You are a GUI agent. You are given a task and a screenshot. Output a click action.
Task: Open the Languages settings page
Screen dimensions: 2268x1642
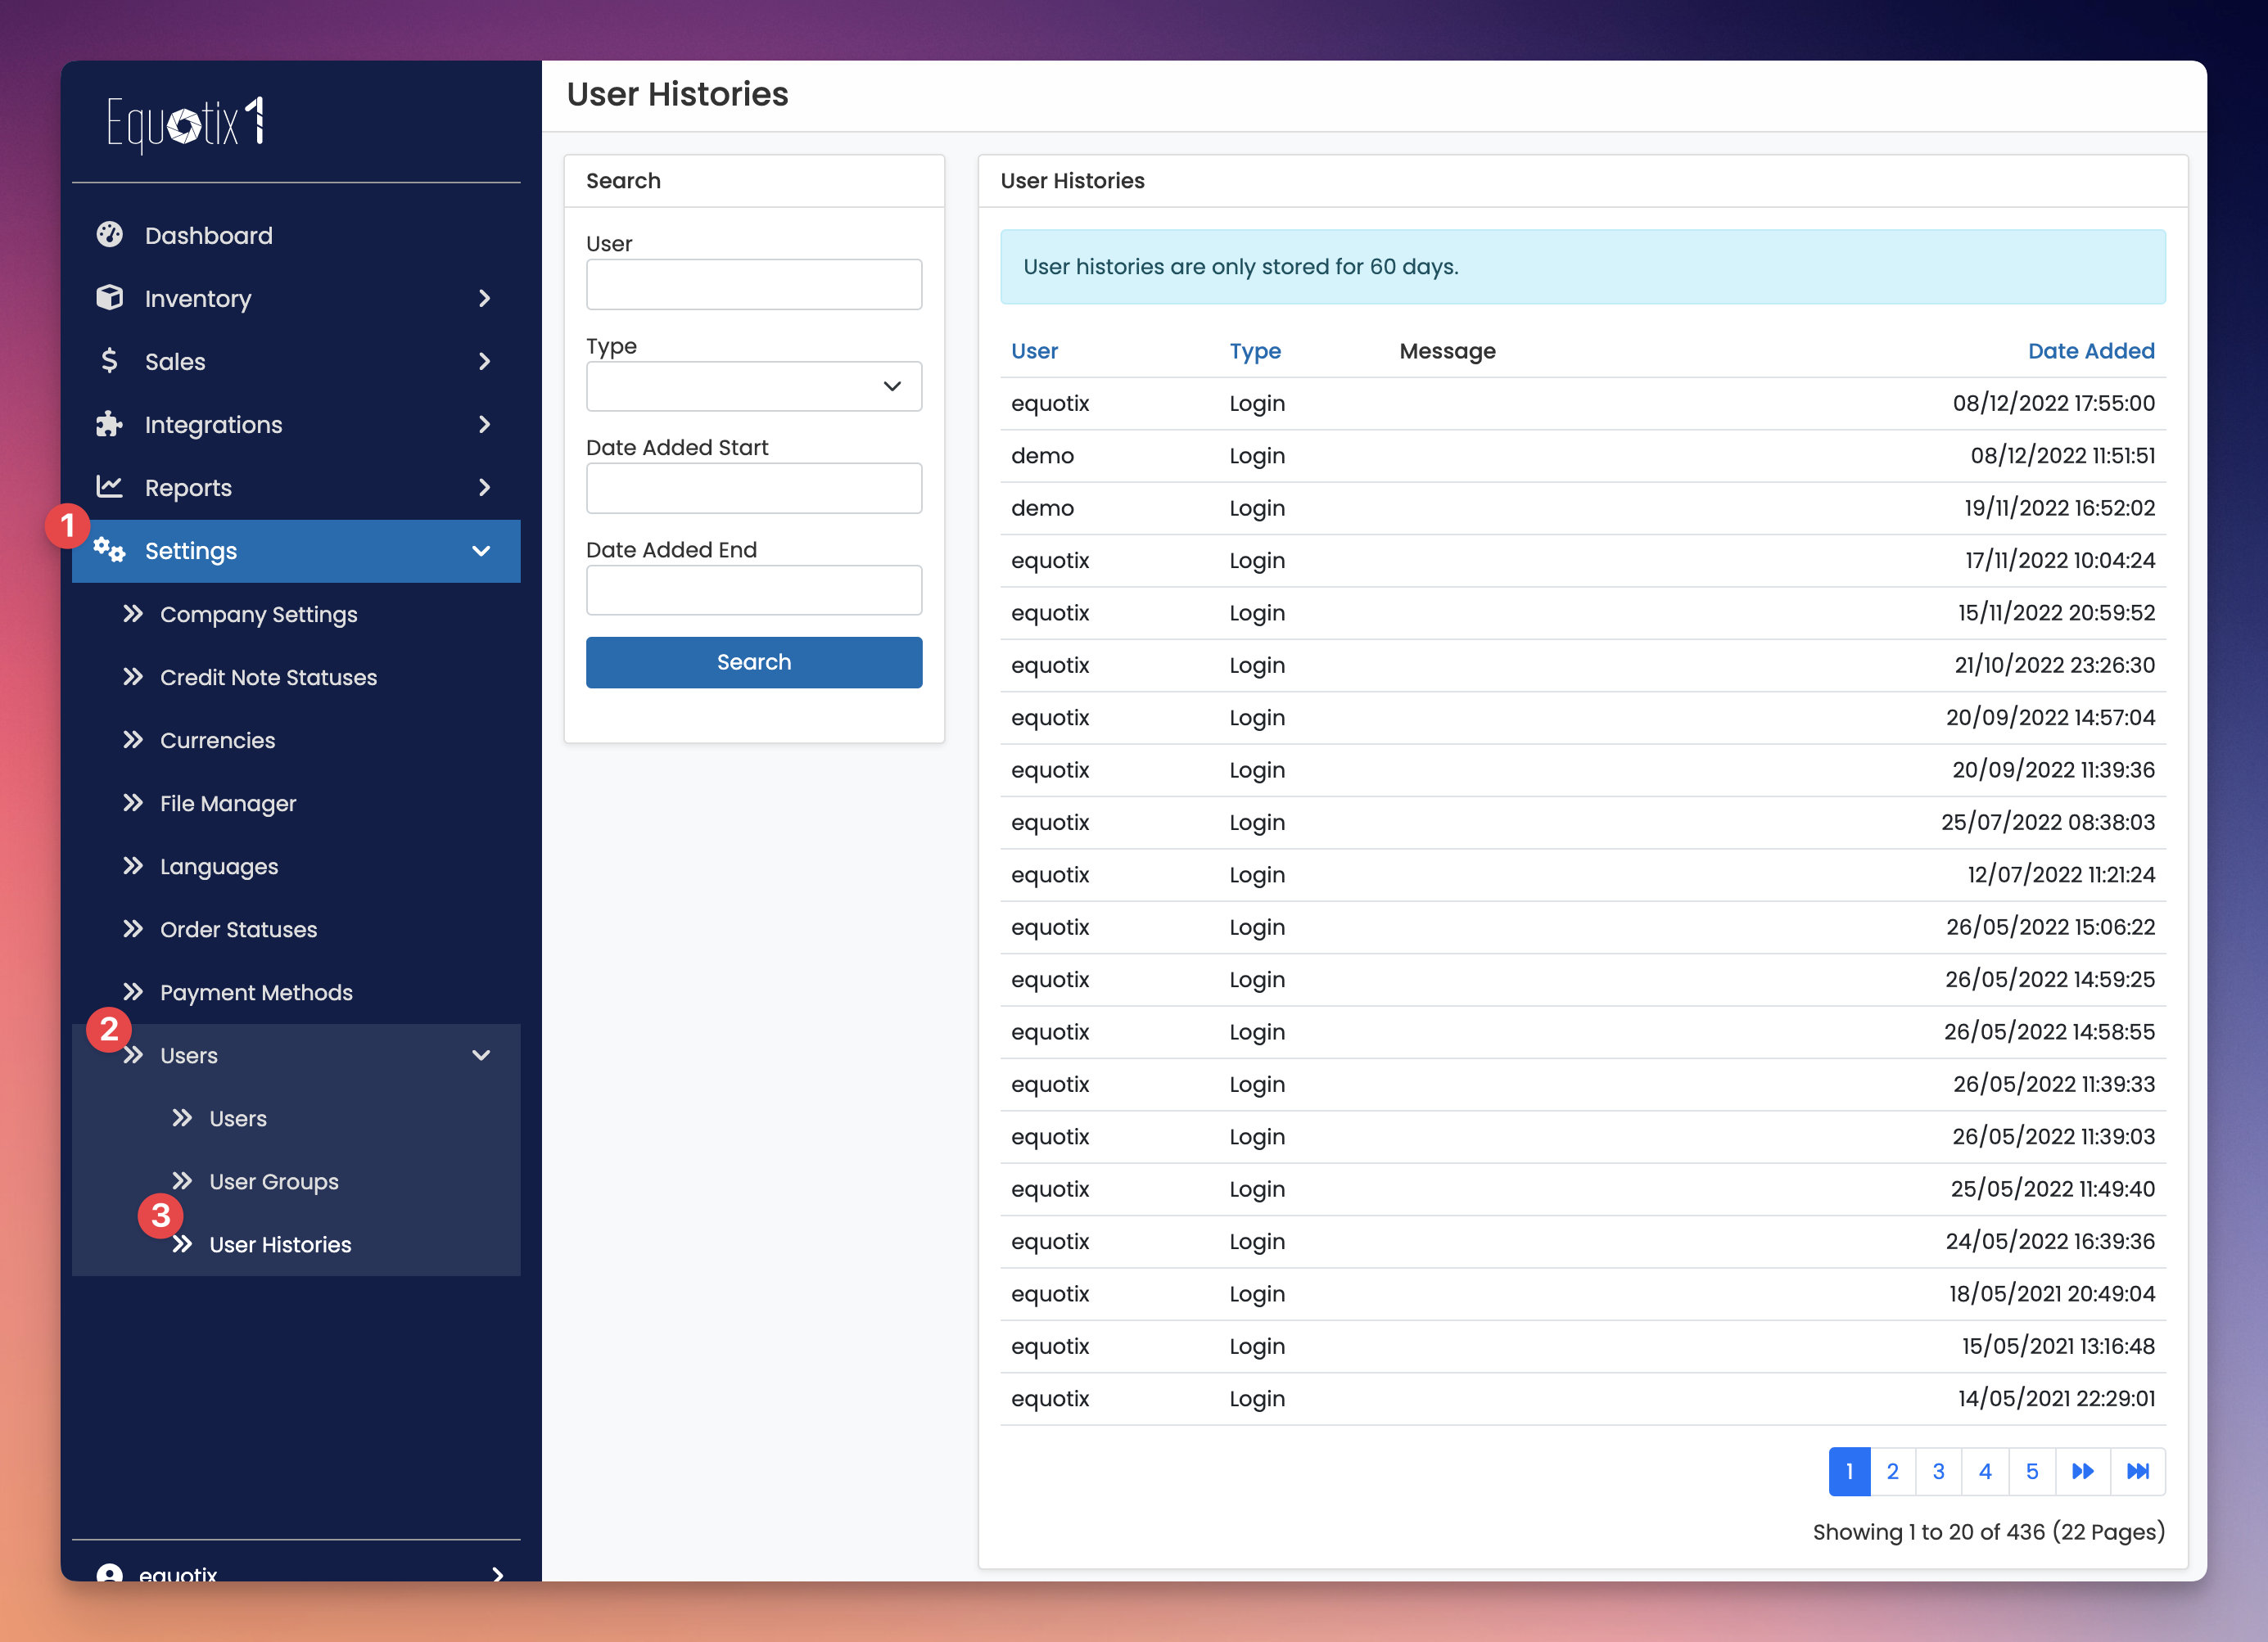coord(219,866)
